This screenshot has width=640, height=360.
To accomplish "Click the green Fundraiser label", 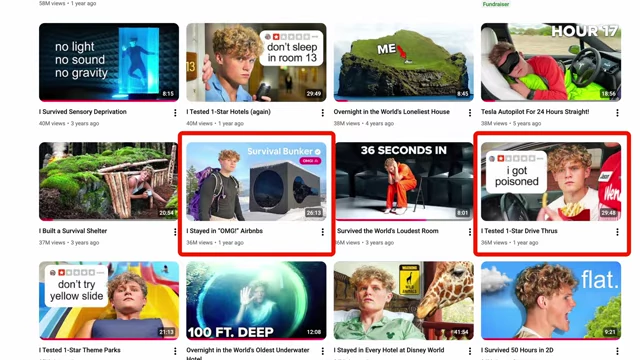I will tap(496, 4).
